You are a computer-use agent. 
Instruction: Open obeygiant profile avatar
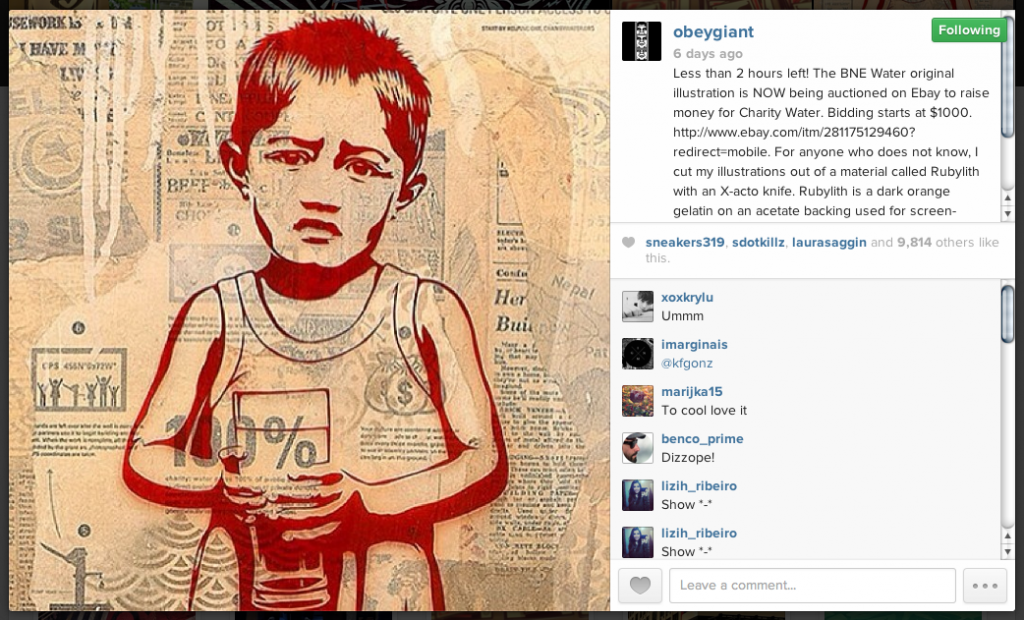click(641, 41)
